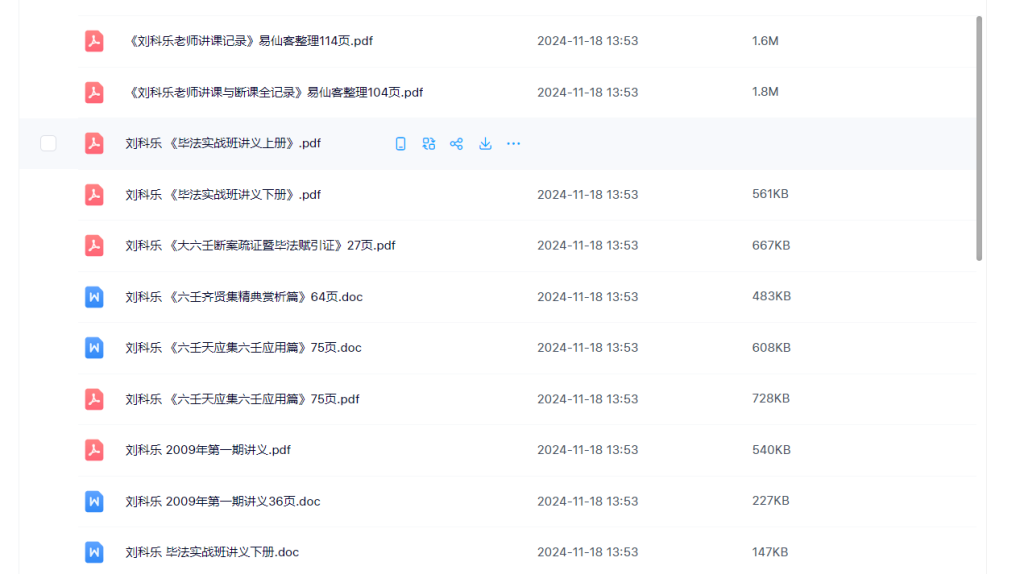Click the date of 2009年第一期讲义.pdf row
1024x574 pixels.
[587, 450]
